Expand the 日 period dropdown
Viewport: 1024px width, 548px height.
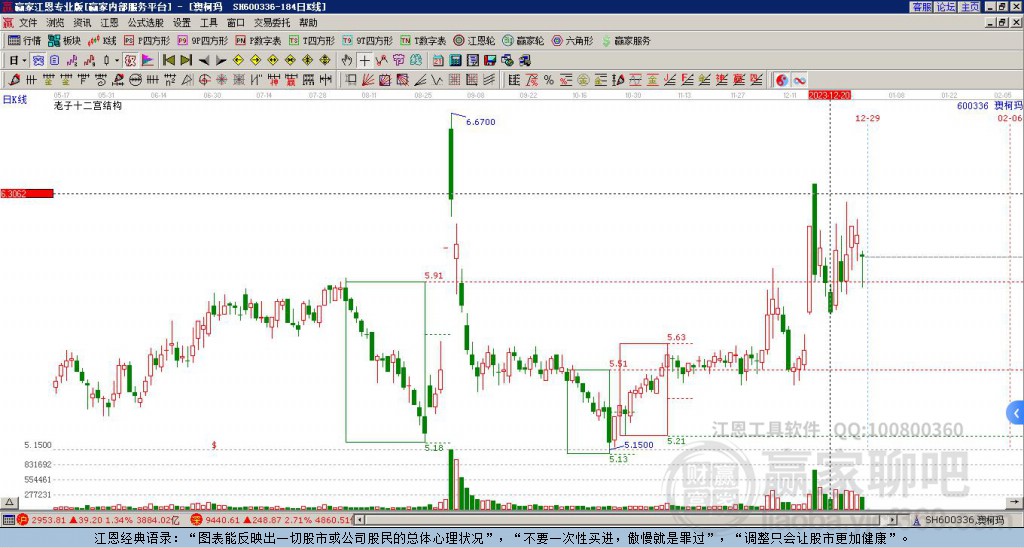tap(24, 61)
